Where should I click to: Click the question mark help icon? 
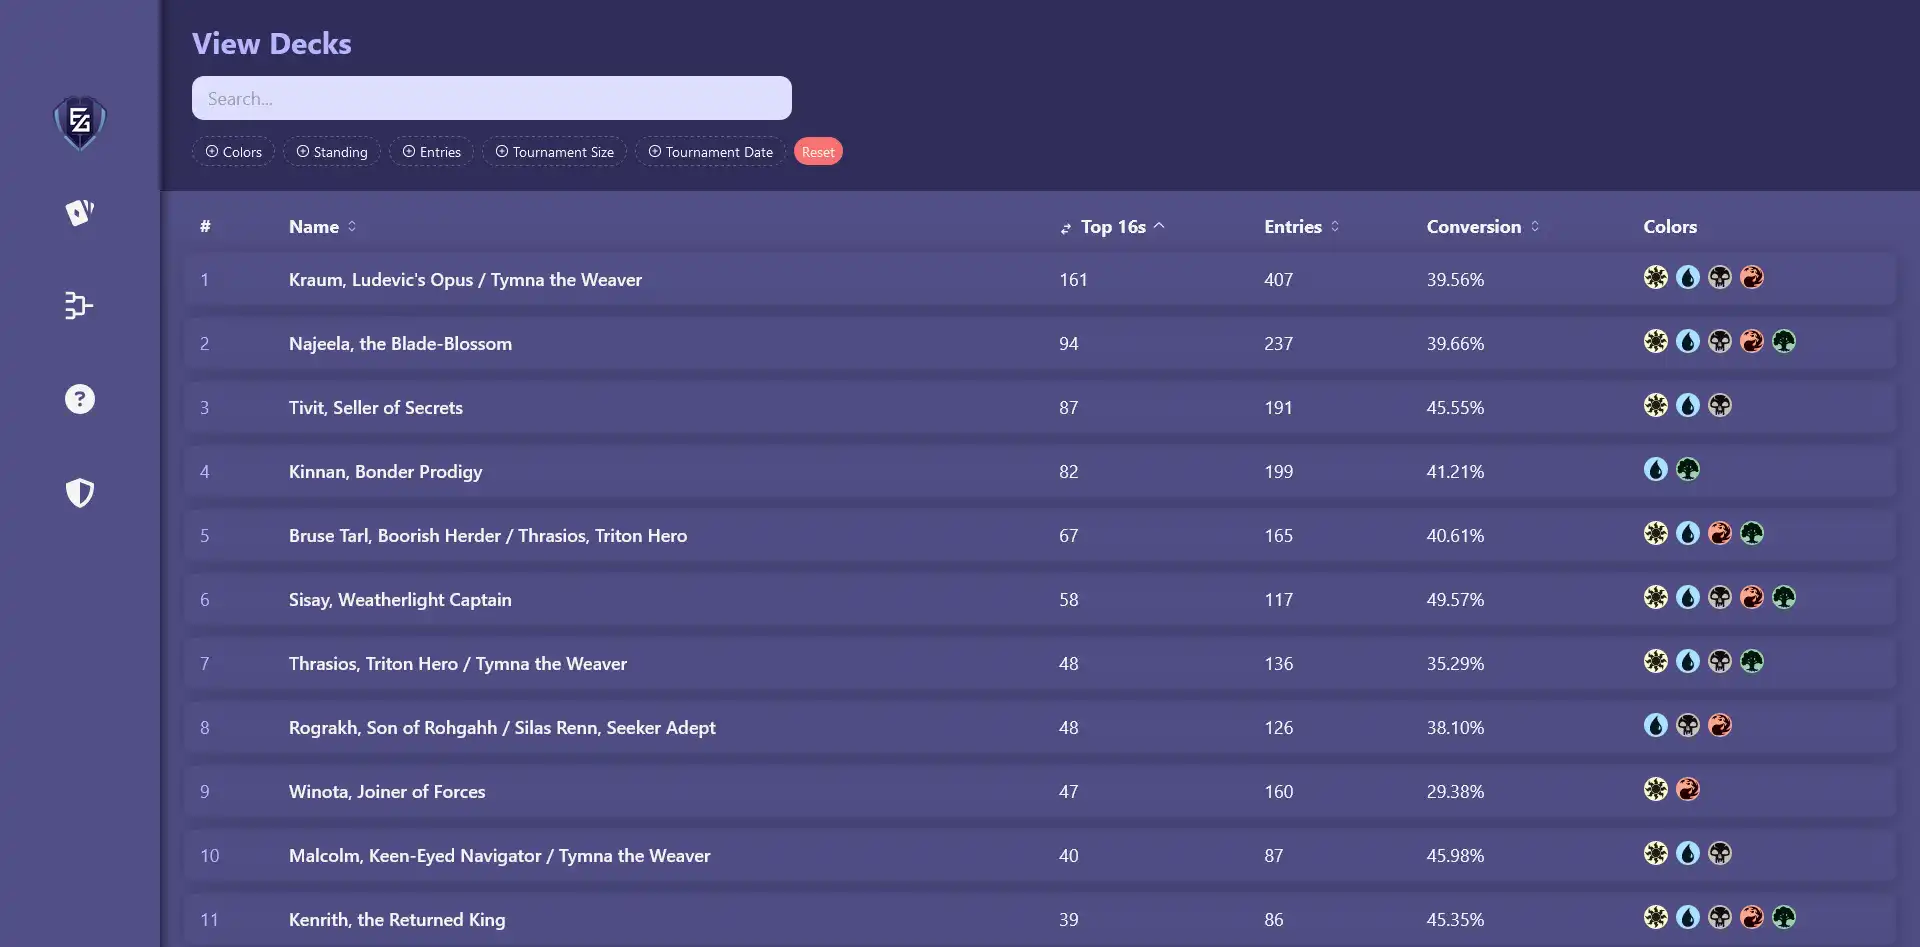point(80,399)
